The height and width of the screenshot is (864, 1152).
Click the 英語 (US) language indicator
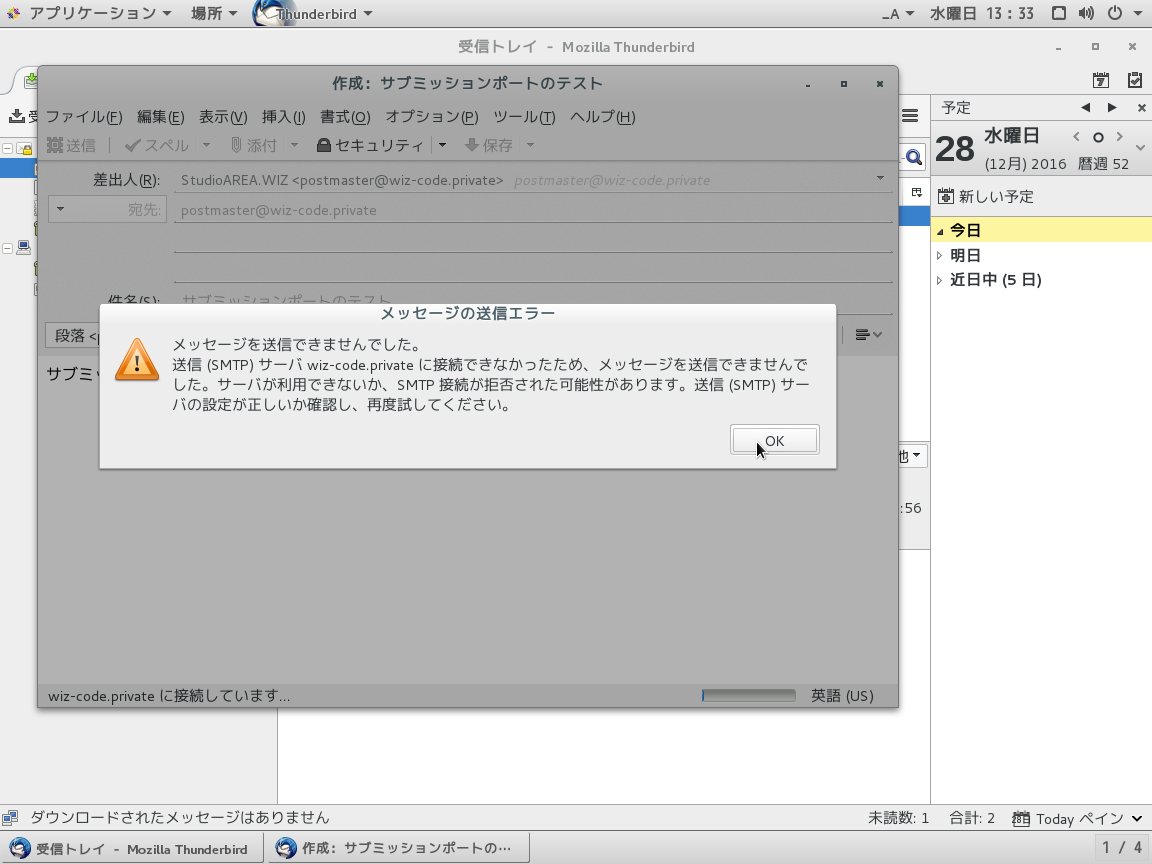(x=842, y=695)
